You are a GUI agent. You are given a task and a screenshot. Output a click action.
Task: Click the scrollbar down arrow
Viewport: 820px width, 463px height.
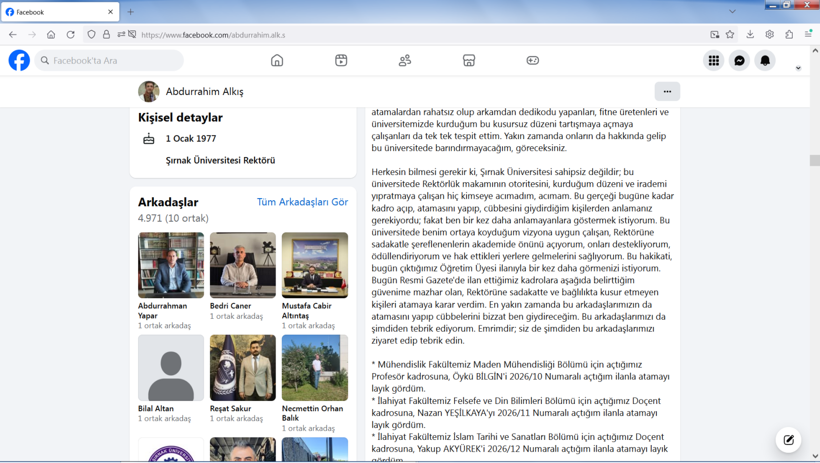[815, 456]
